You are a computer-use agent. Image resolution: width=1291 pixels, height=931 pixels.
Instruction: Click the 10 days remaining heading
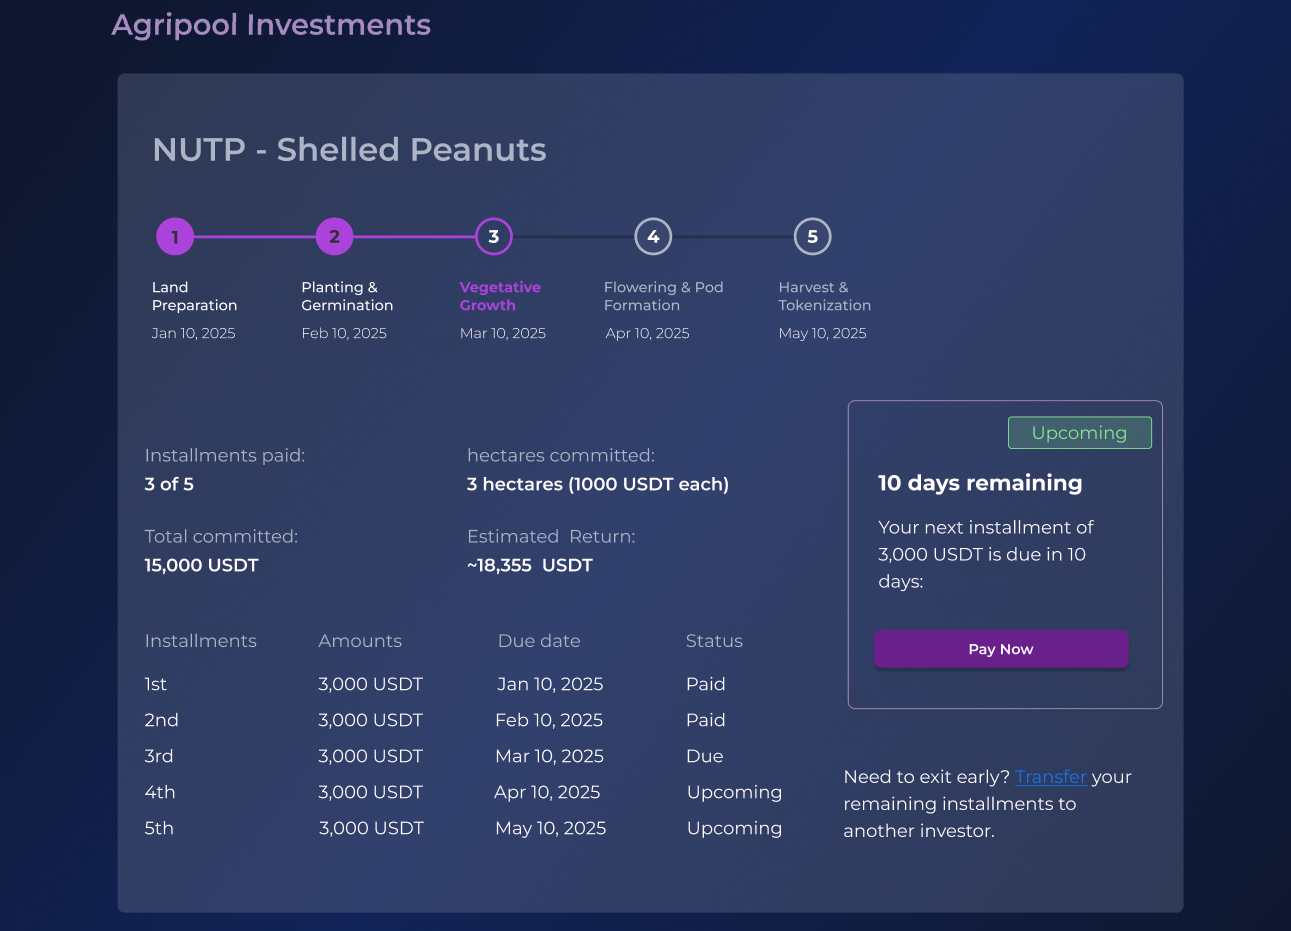(x=980, y=483)
